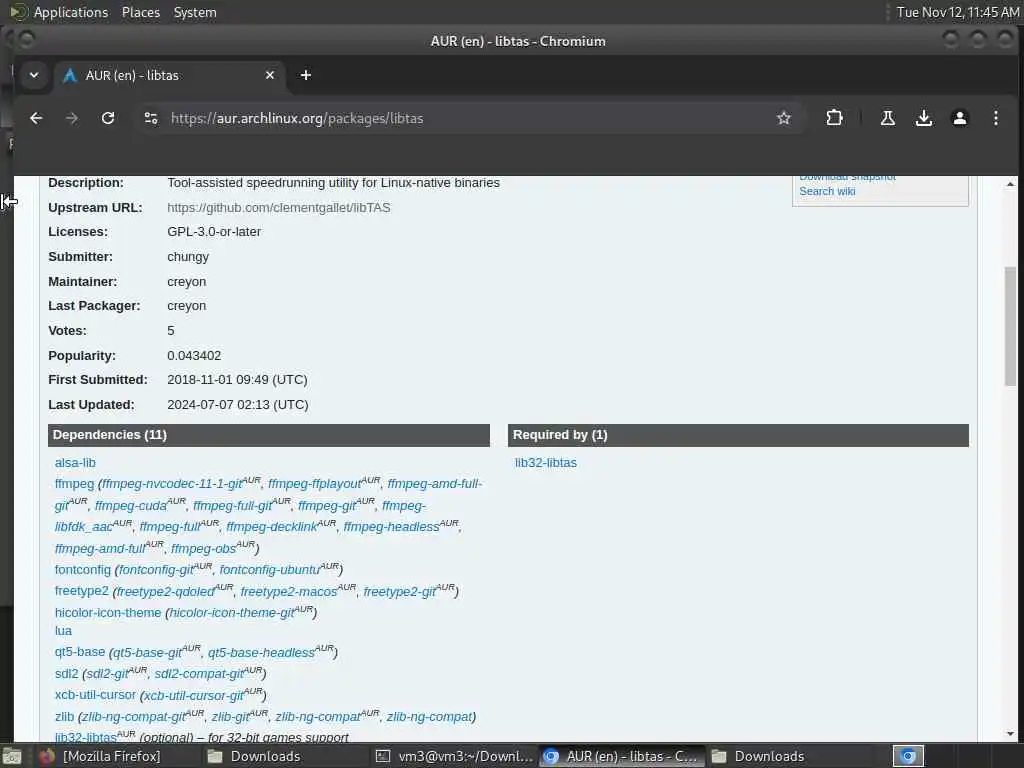Image resolution: width=1024 pixels, height=768 pixels.
Task: Close the AUR (en) - libtas tab
Action: pos(270,75)
